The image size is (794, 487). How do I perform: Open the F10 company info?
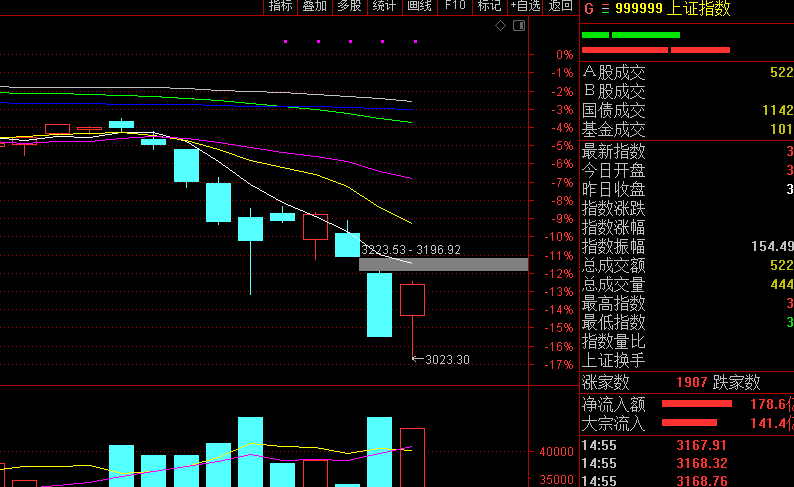455,6
